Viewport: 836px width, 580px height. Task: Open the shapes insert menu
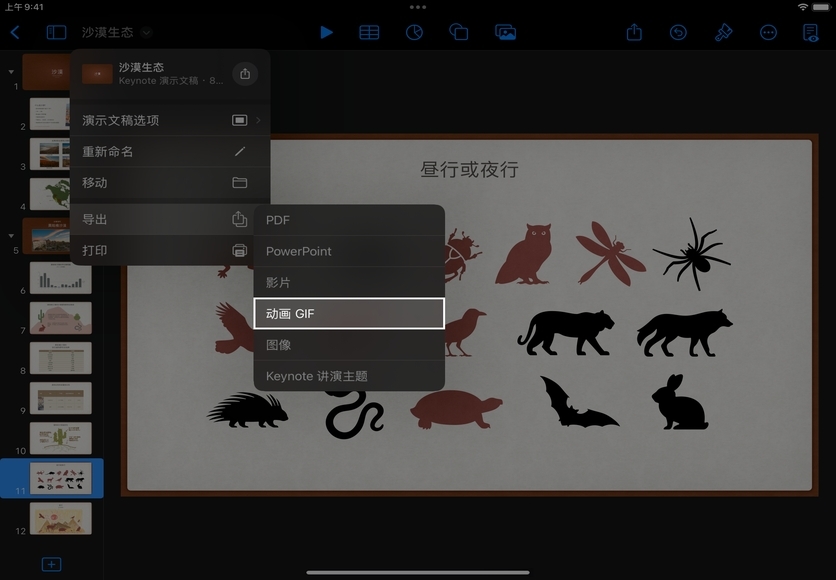[x=459, y=32]
